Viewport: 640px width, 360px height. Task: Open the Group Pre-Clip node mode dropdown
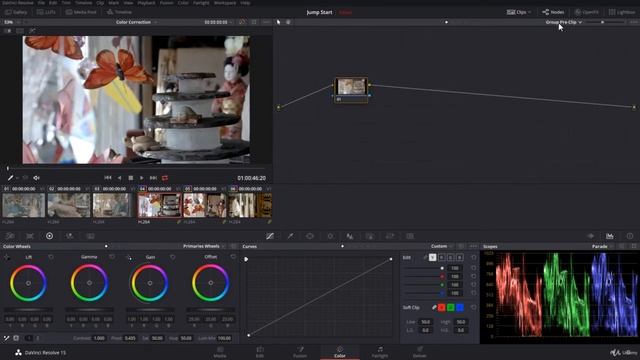[x=564, y=22]
